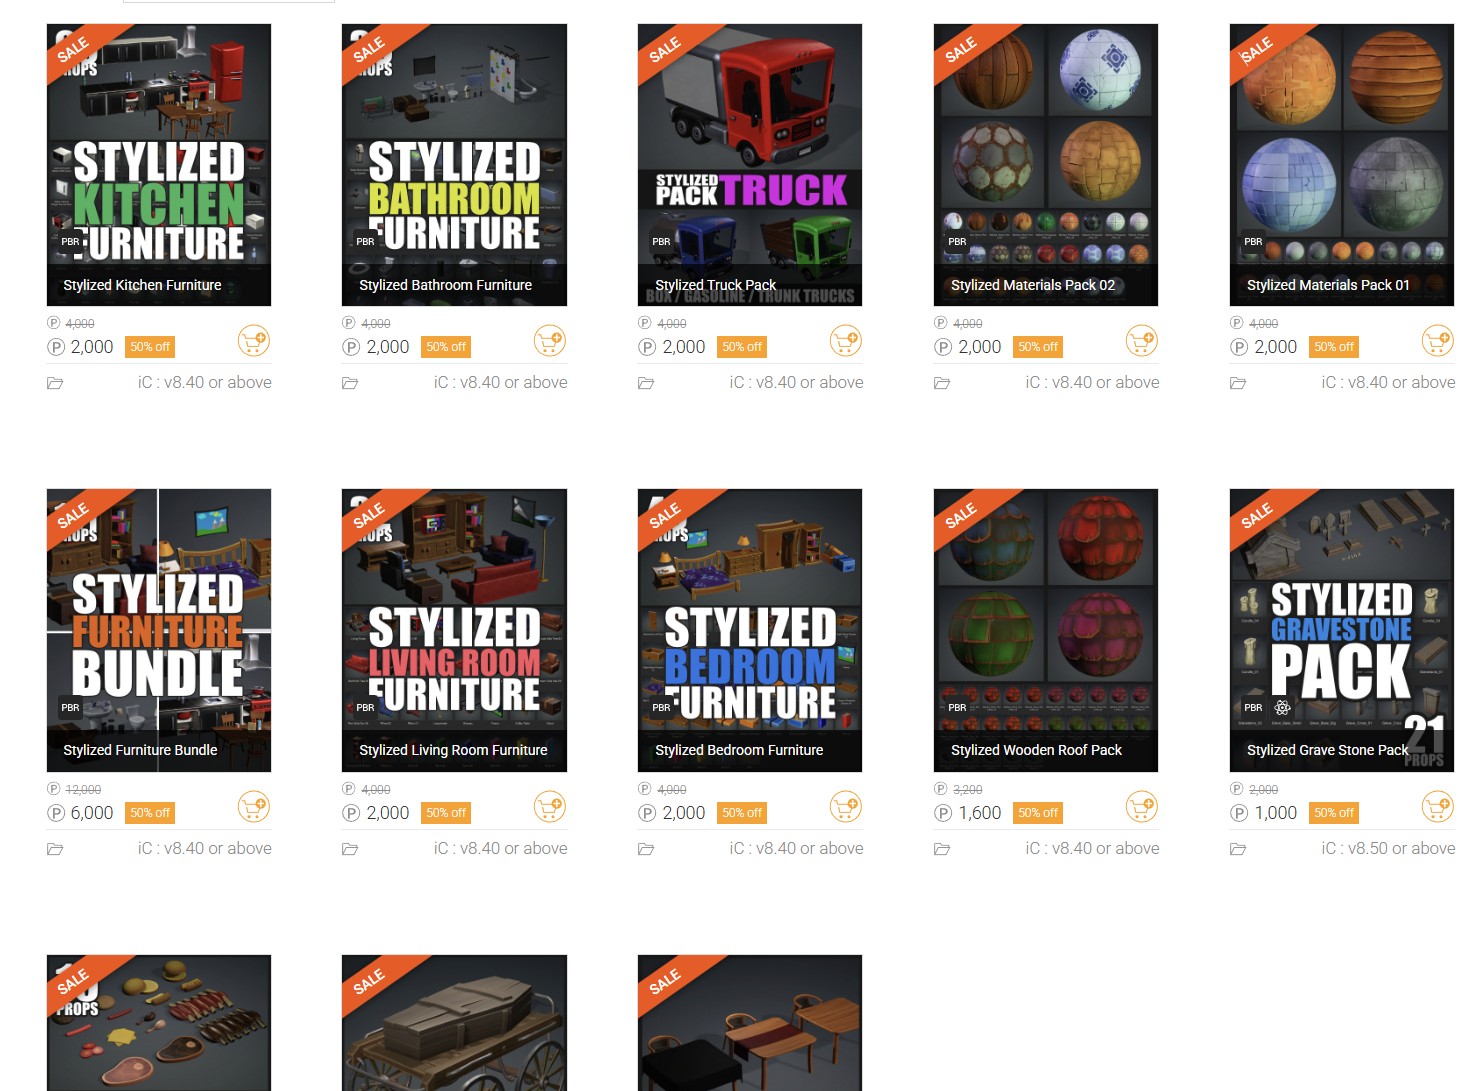Open the Stylized Living Room Furniture product page
The height and width of the screenshot is (1091, 1483).
[453, 749]
